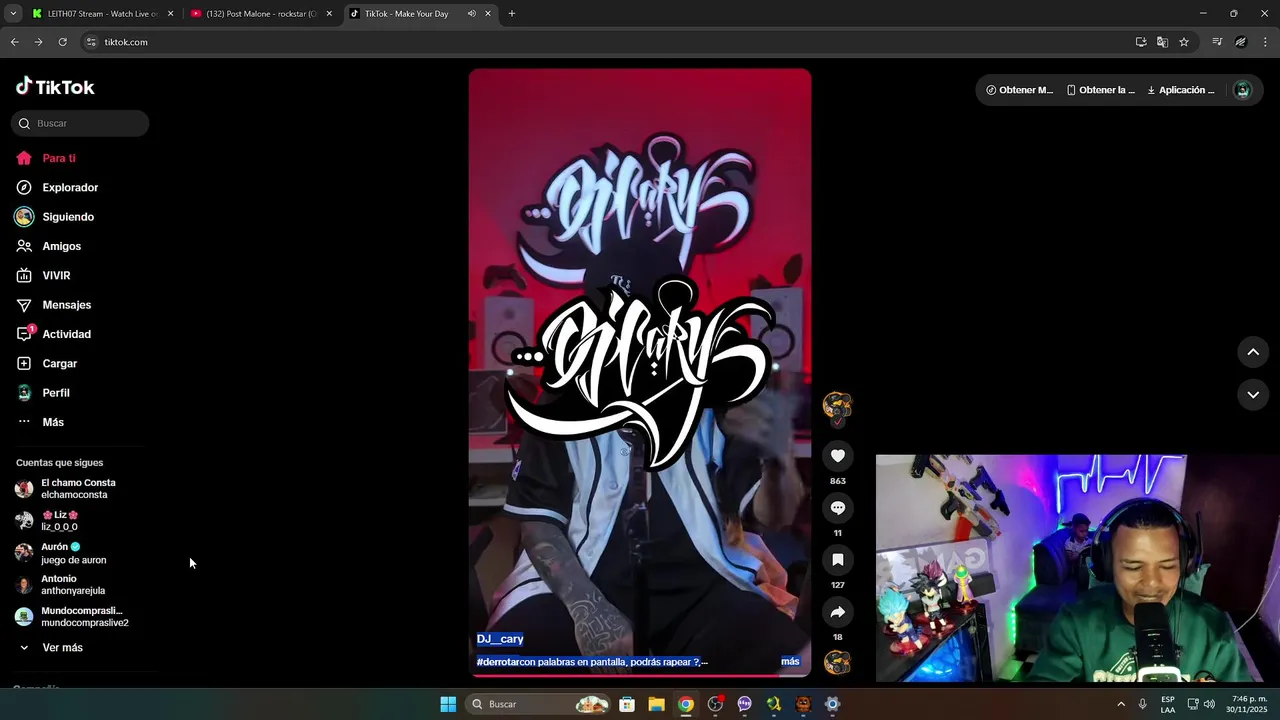Image resolution: width=1280 pixels, height=720 pixels.
Task: Click the #derrotar hashtag in the caption
Action: (498, 662)
